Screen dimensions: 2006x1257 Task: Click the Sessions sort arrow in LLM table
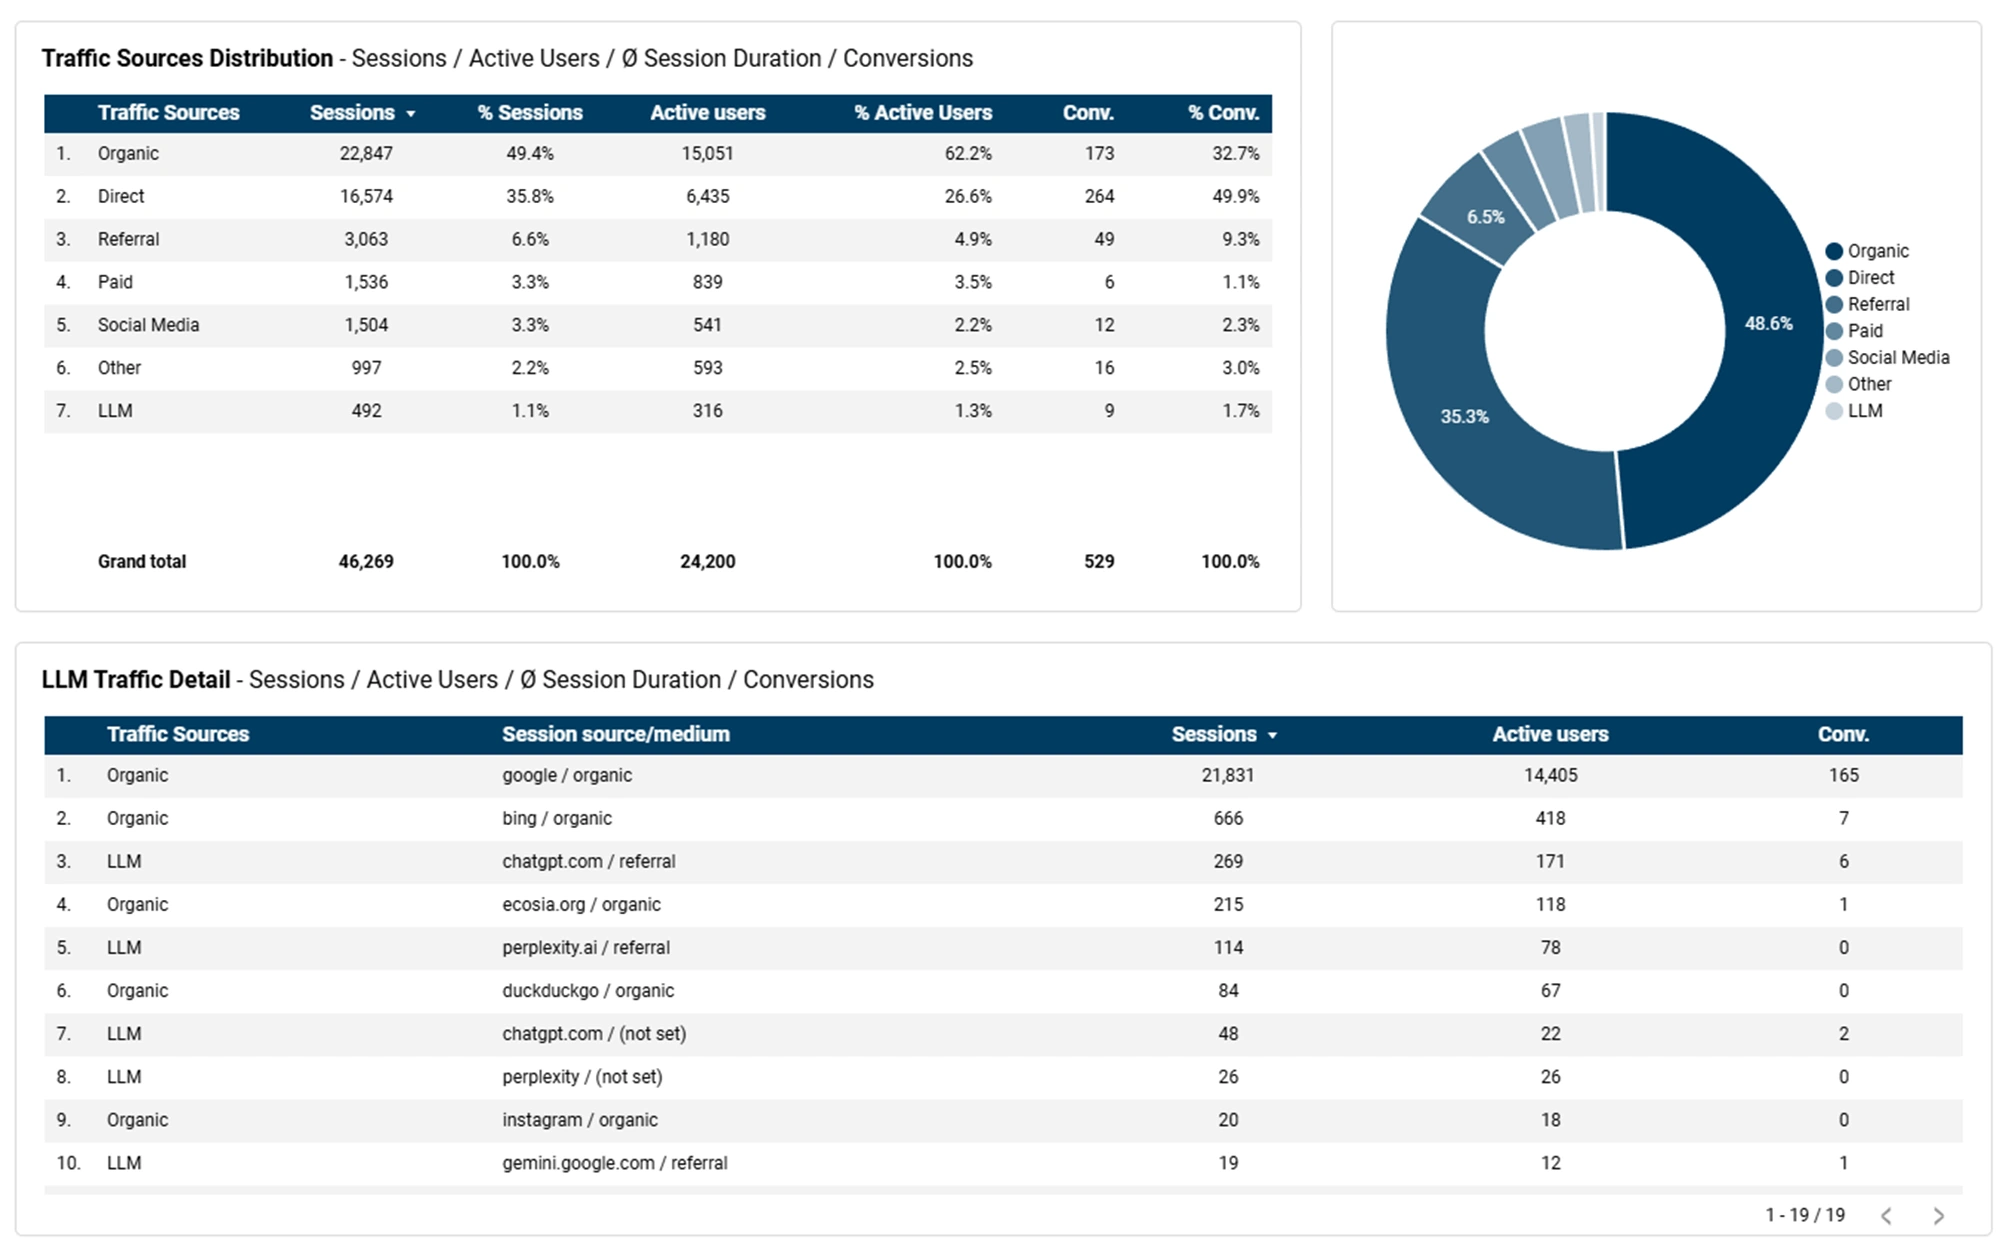click(x=1272, y=736)
